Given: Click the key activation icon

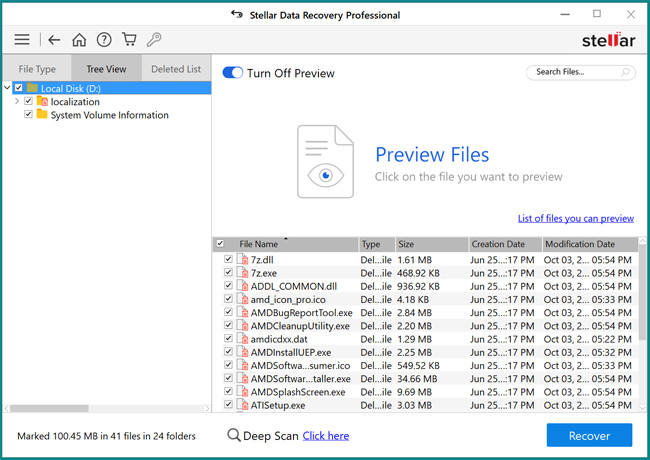Looking at the screenshot, I should pyautogui.click(x=154, y=40).
